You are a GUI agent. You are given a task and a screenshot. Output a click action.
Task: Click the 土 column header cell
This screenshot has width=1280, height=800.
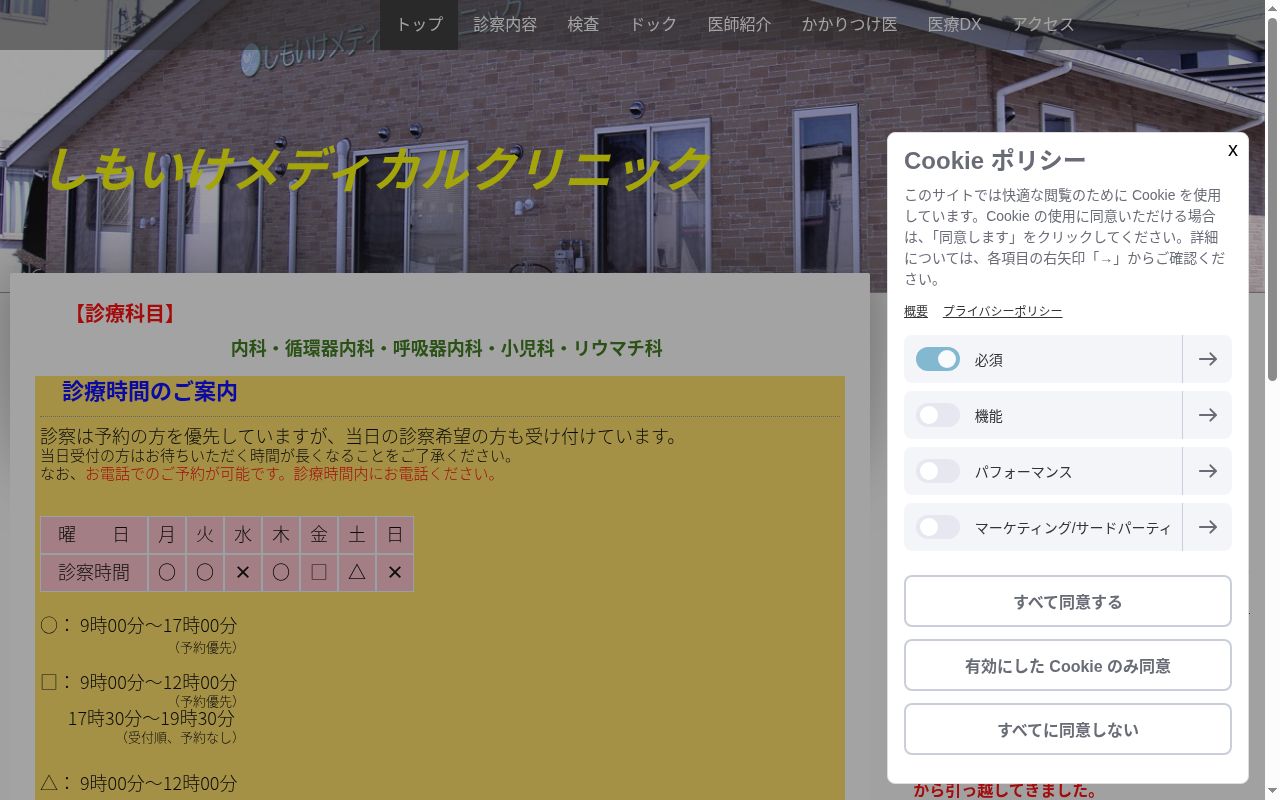coord(357,535)
